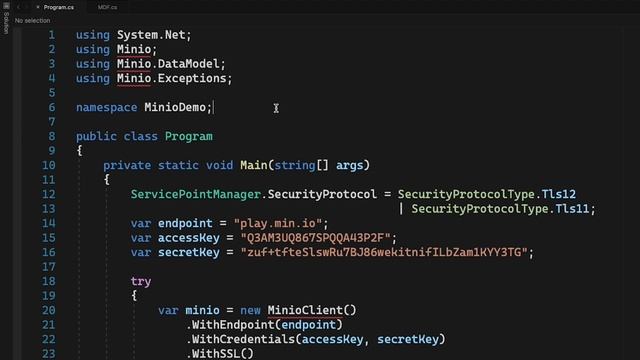Image resolution: width=640 pixels, height=360 pixels.
Task: Click line number 14 in the gutter
Action: [49, 223]
